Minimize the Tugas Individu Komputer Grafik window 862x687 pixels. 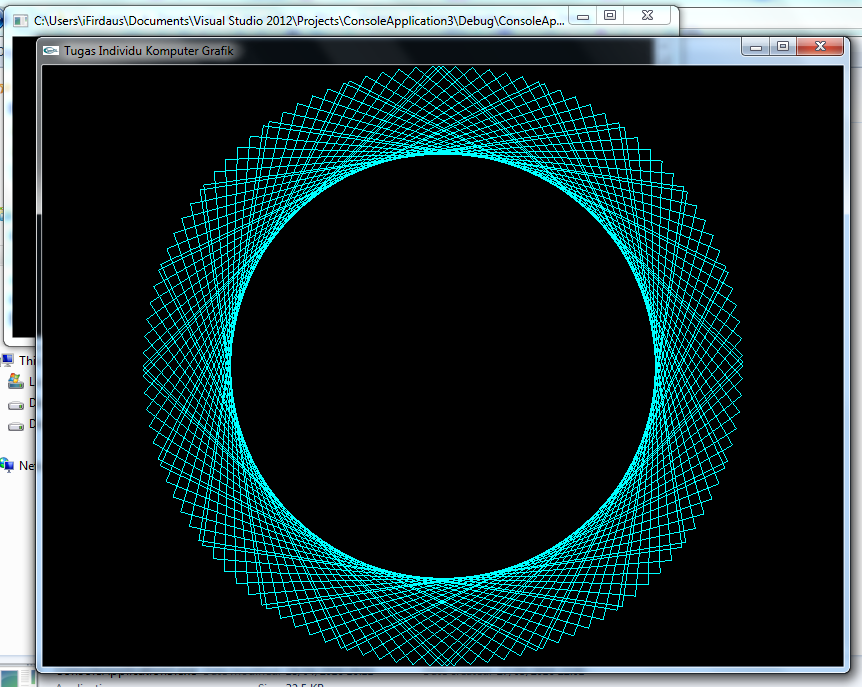(x=757, y=46)
